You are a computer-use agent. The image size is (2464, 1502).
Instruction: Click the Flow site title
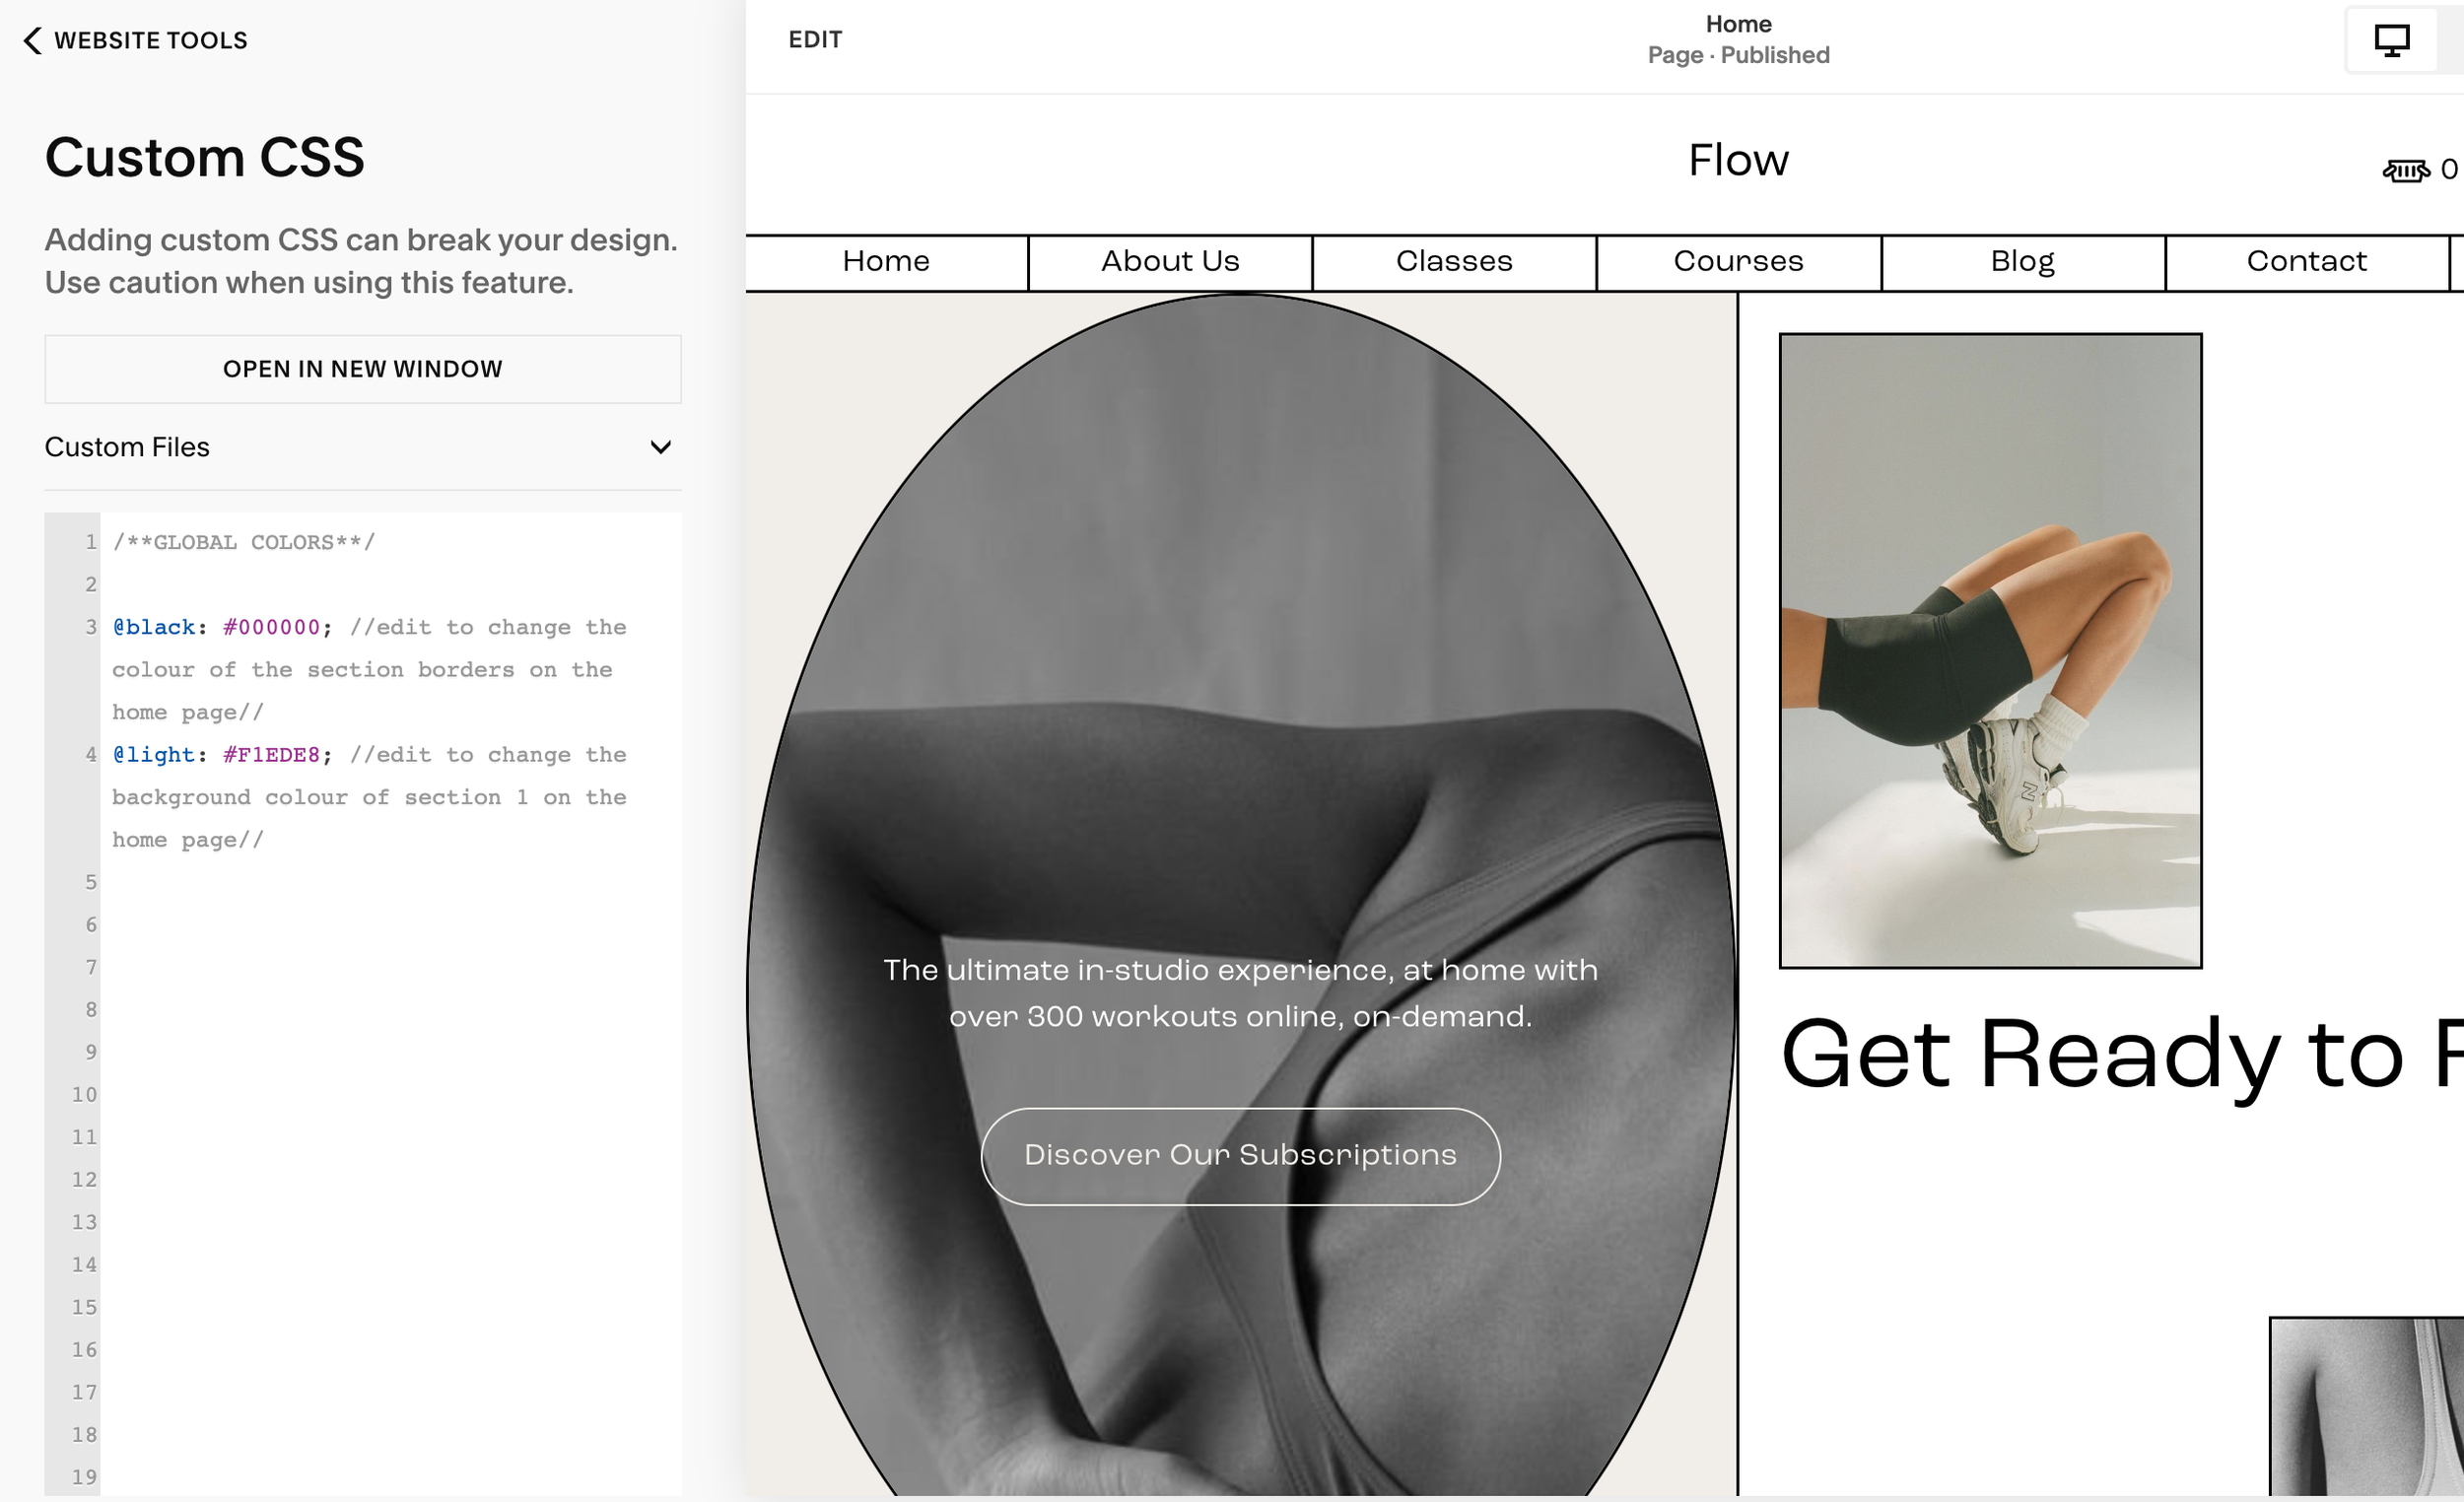point(1738,161)
